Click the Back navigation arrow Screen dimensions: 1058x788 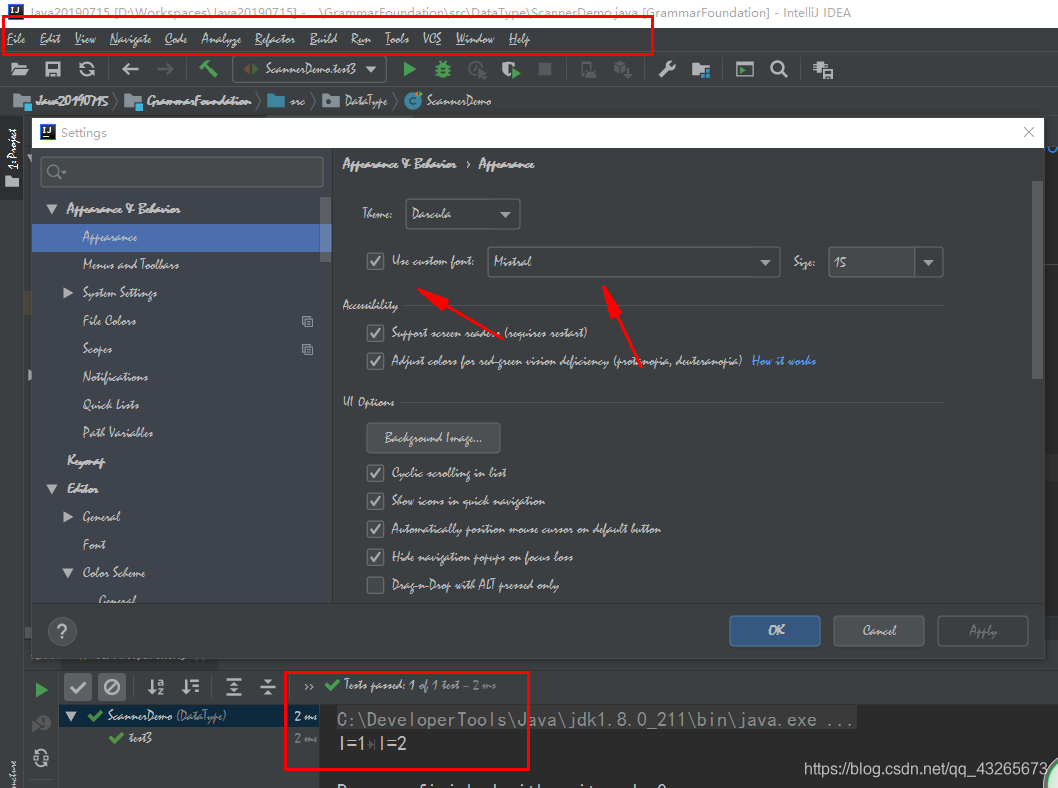130,69
